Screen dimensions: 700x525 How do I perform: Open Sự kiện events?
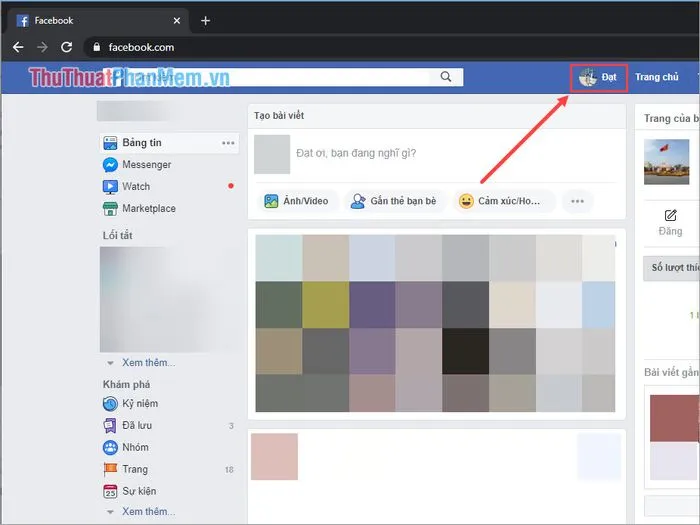139,491
